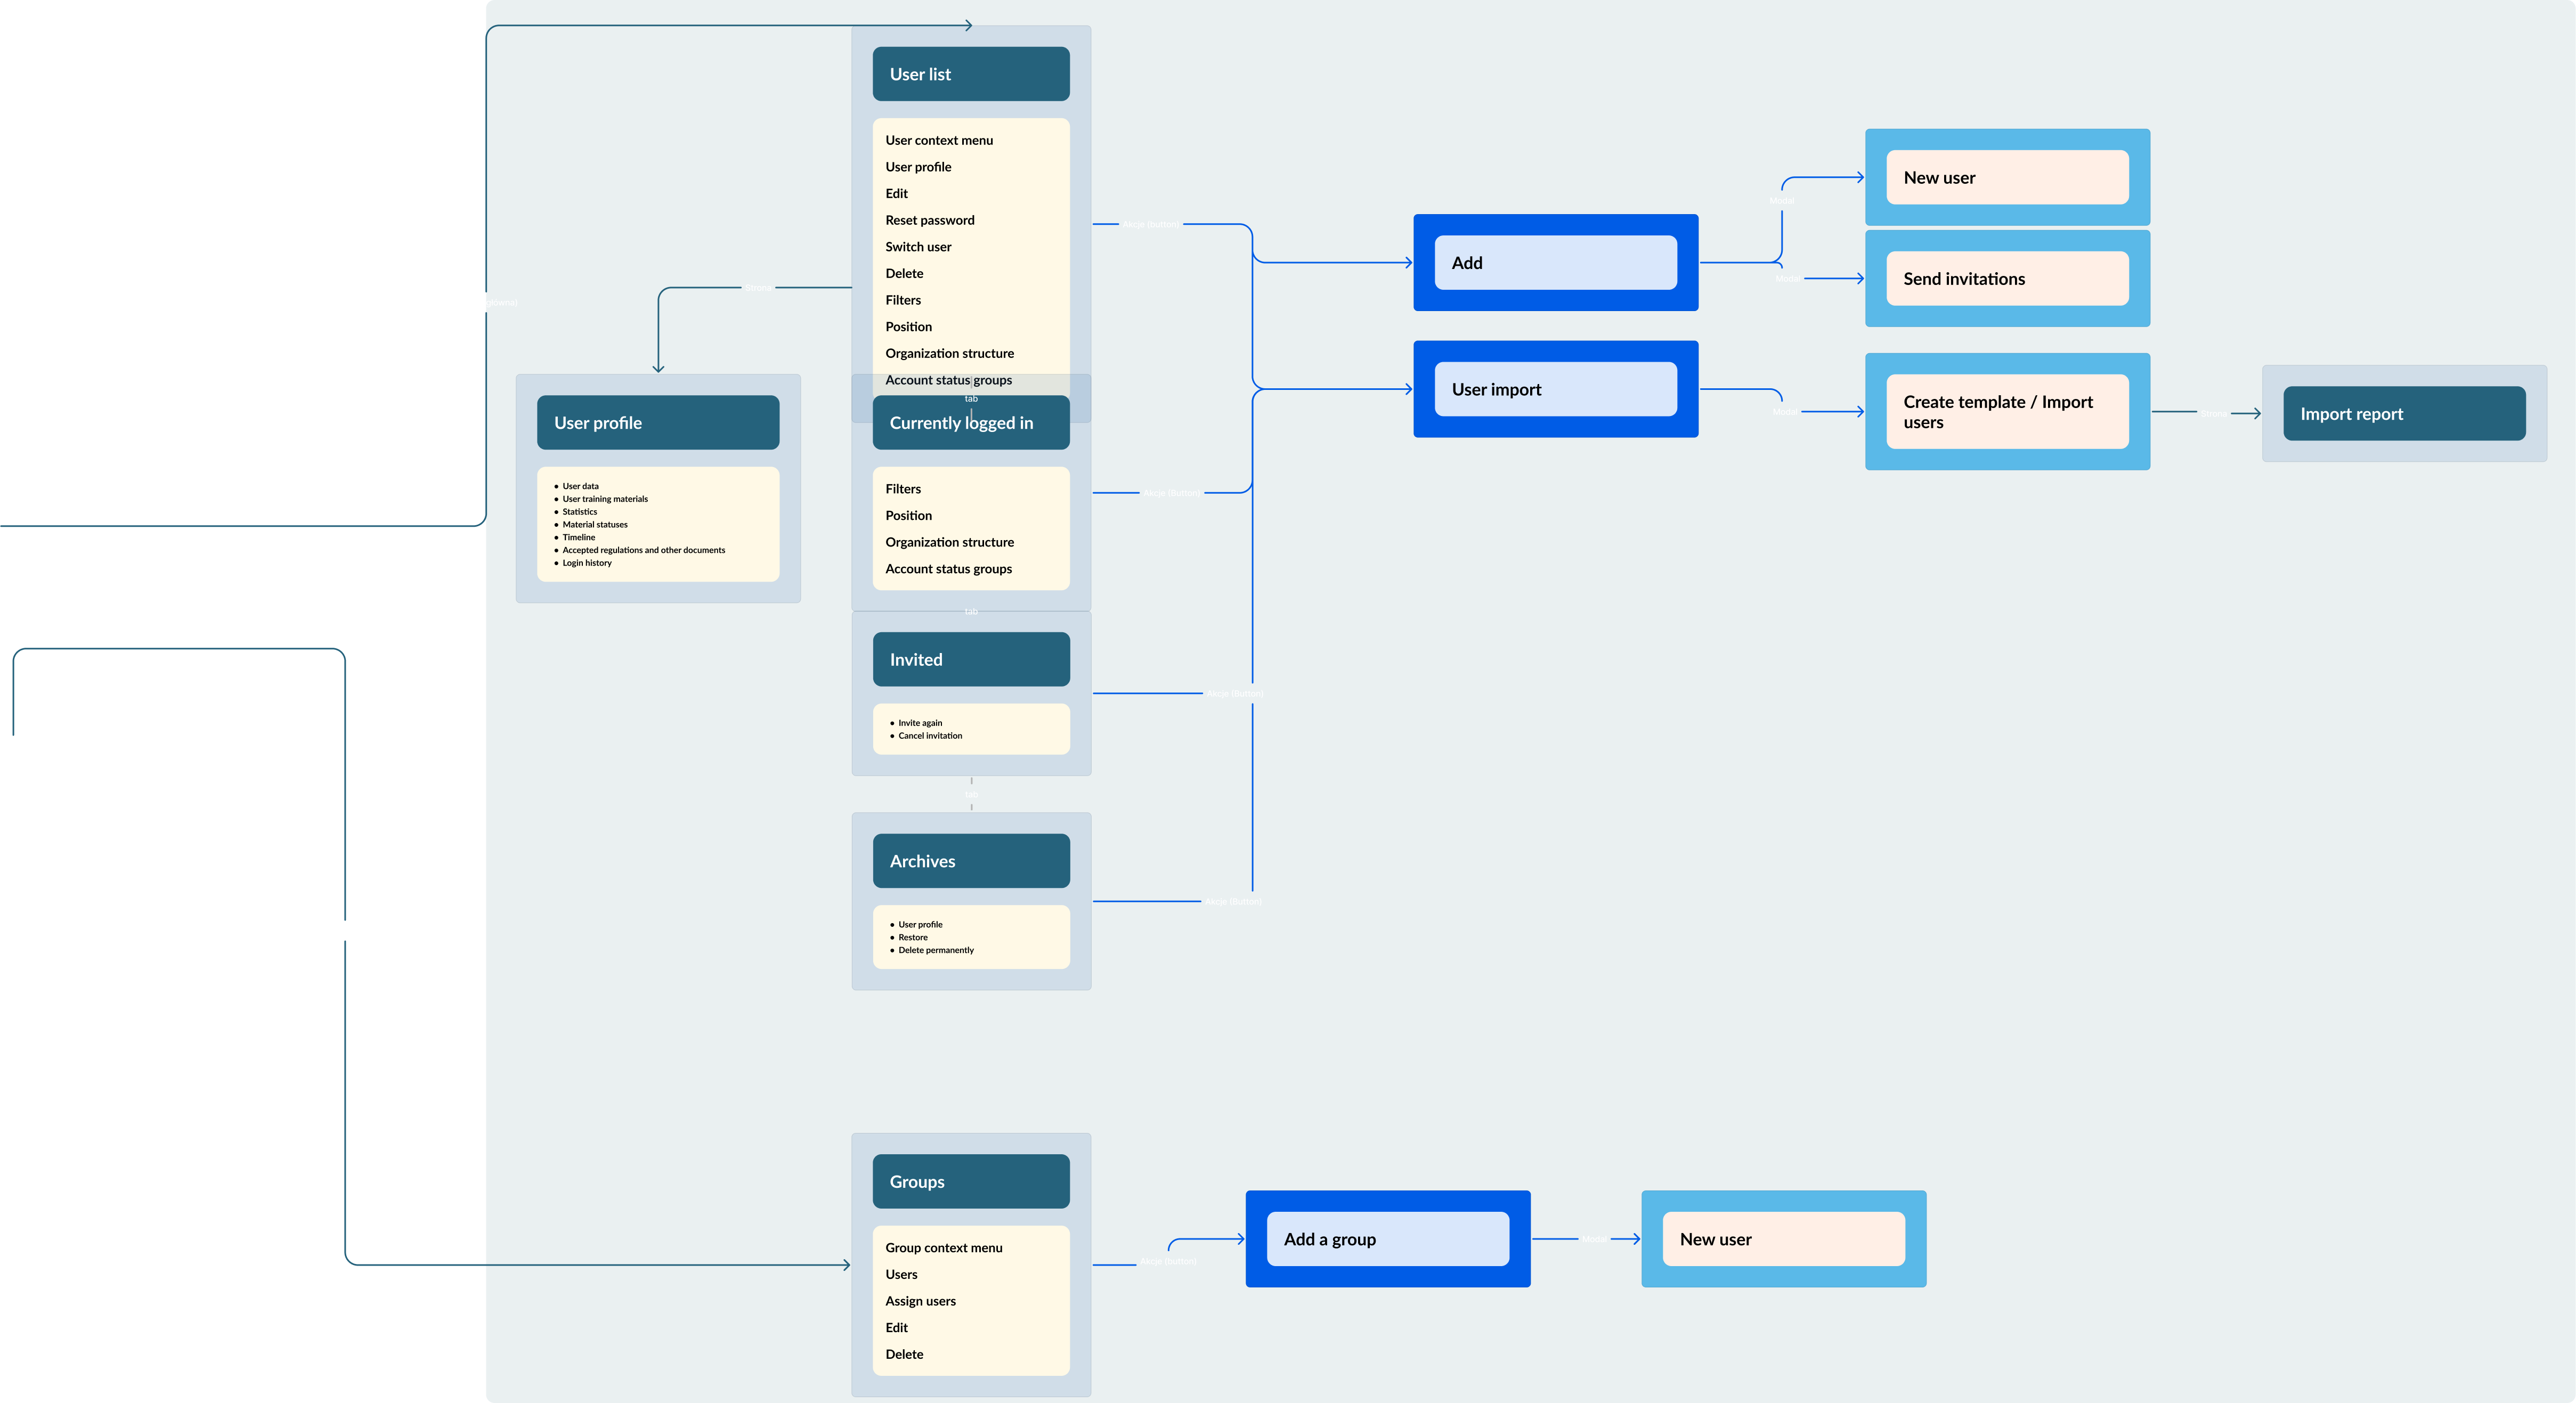Click Assign users in Groups menu
Screen dimensions: 2576x1403
(920, 1301)
